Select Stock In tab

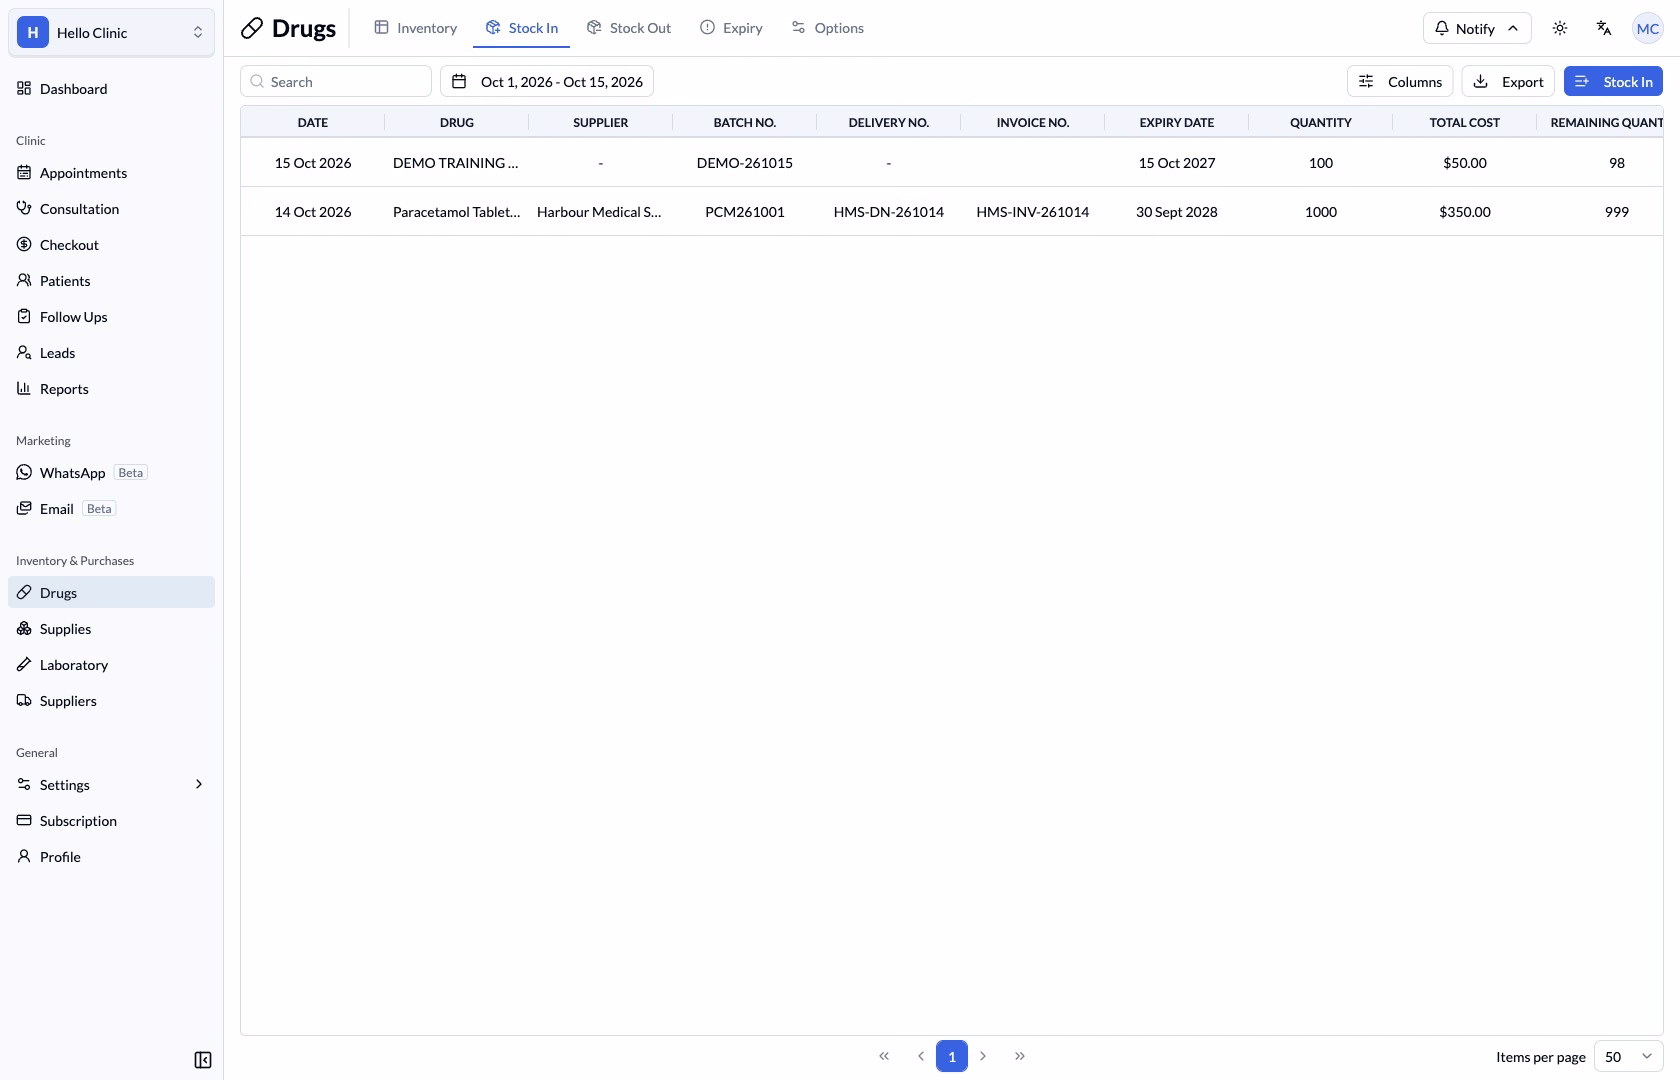(x=522, y=28)
